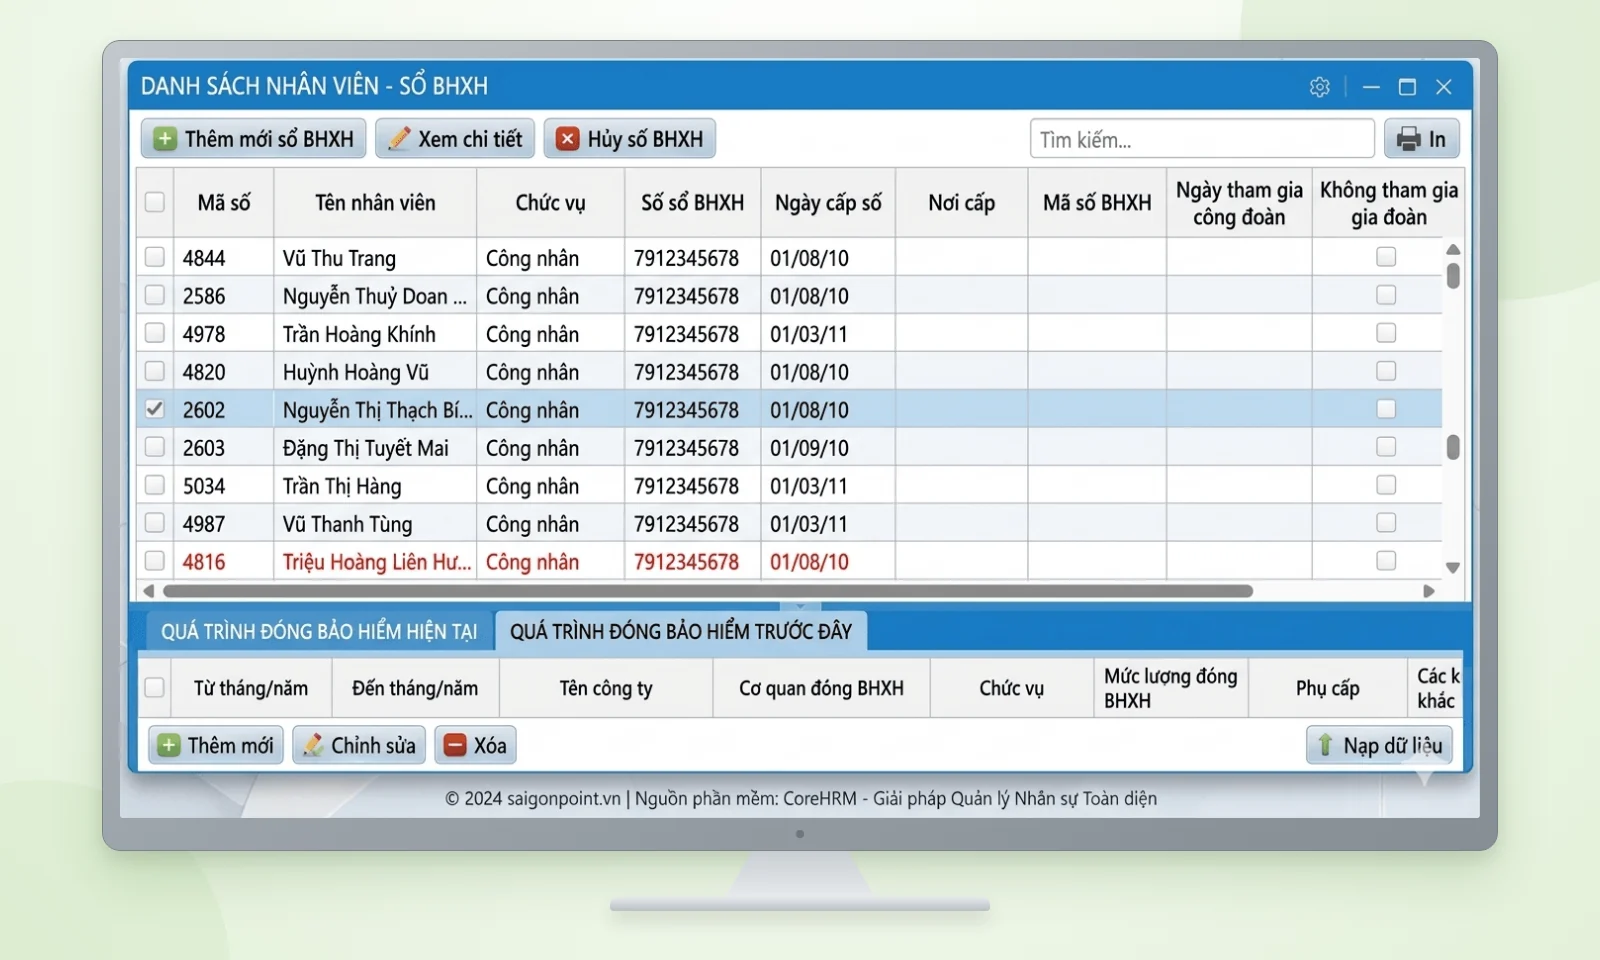Click the vertical scrollbar up arrow

coord(1453,249)
